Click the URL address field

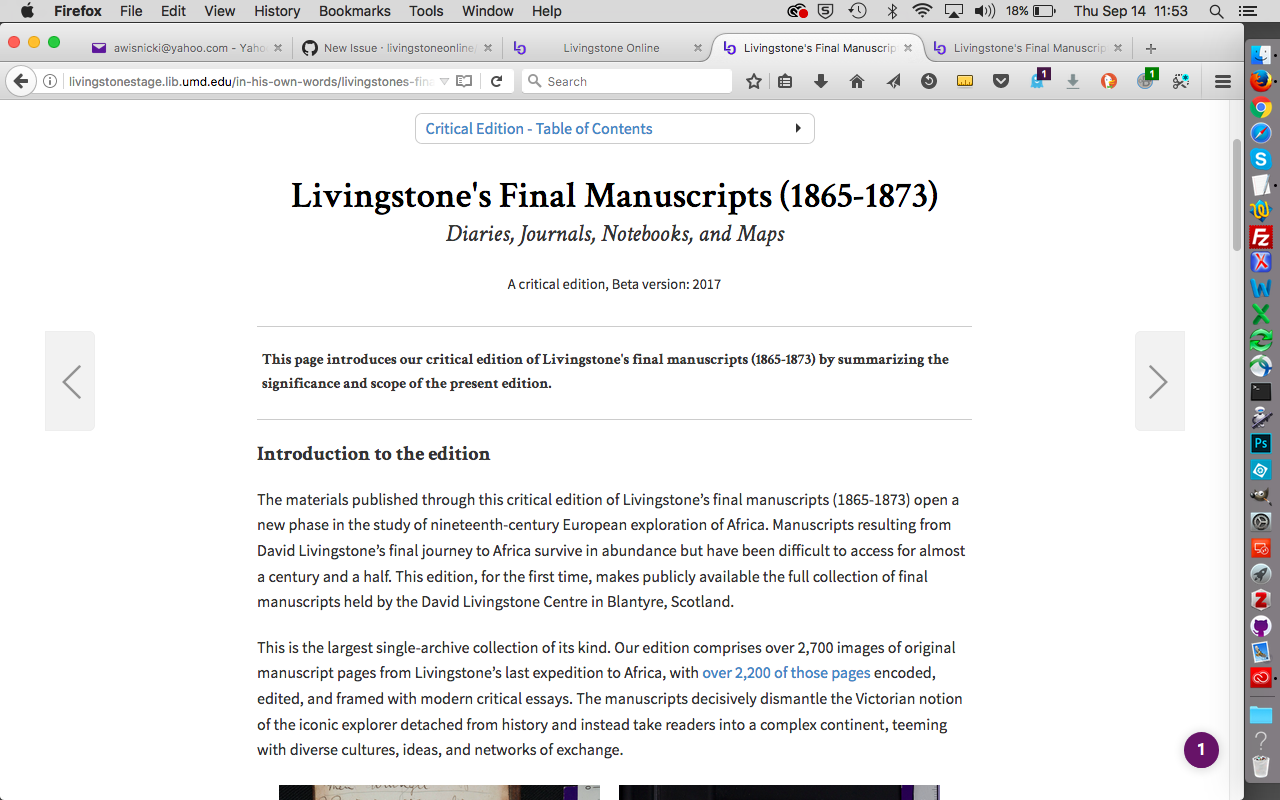coord(250,82)
